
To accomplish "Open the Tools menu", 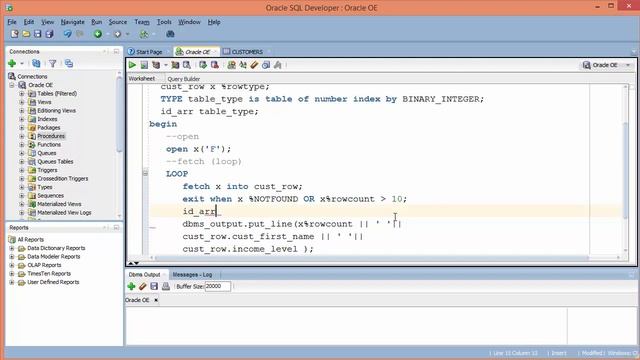I will [164, 22].
